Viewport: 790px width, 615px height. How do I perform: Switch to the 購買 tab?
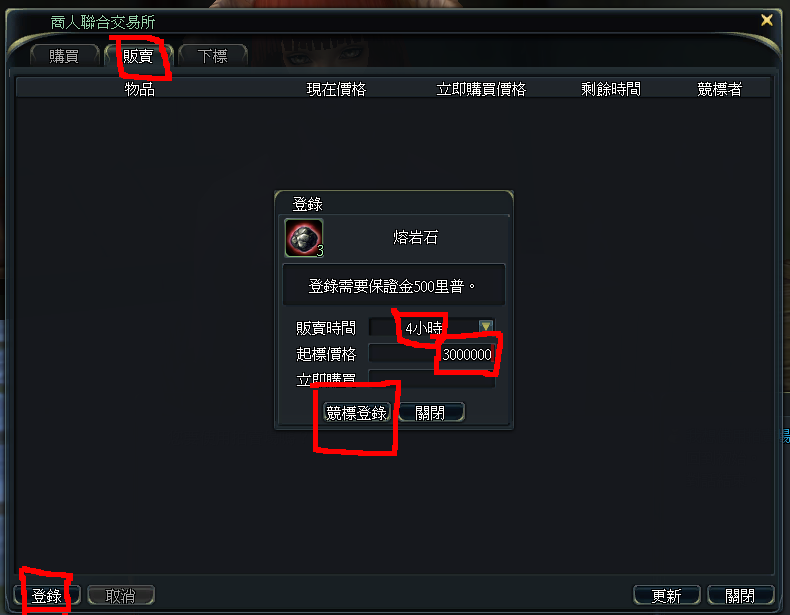[x=64, y=55]
